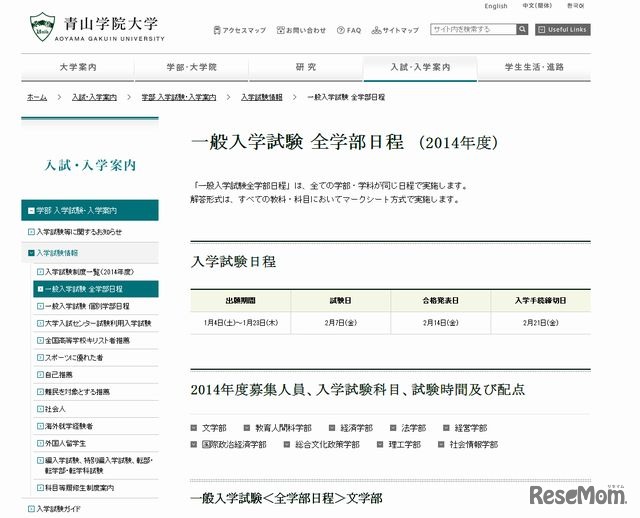This screenshot has width=640, height=518.
Task: Select 自己推薦 in the sidebar menu
Action: pos(62,375)
